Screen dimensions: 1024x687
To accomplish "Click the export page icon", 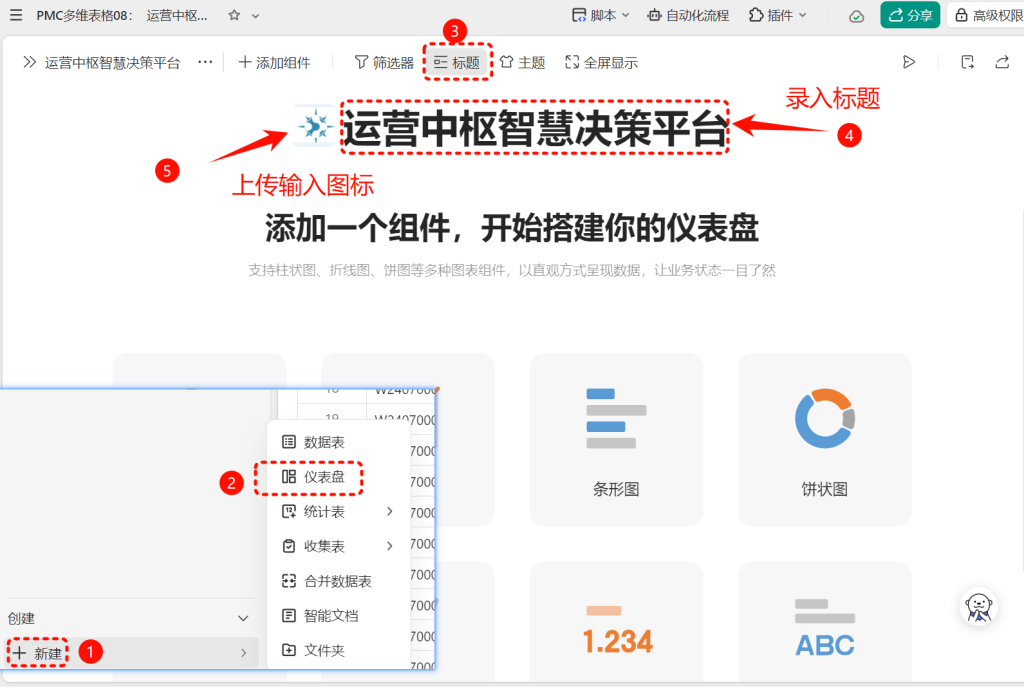I will pyautogui.click(x=967, y=62).
